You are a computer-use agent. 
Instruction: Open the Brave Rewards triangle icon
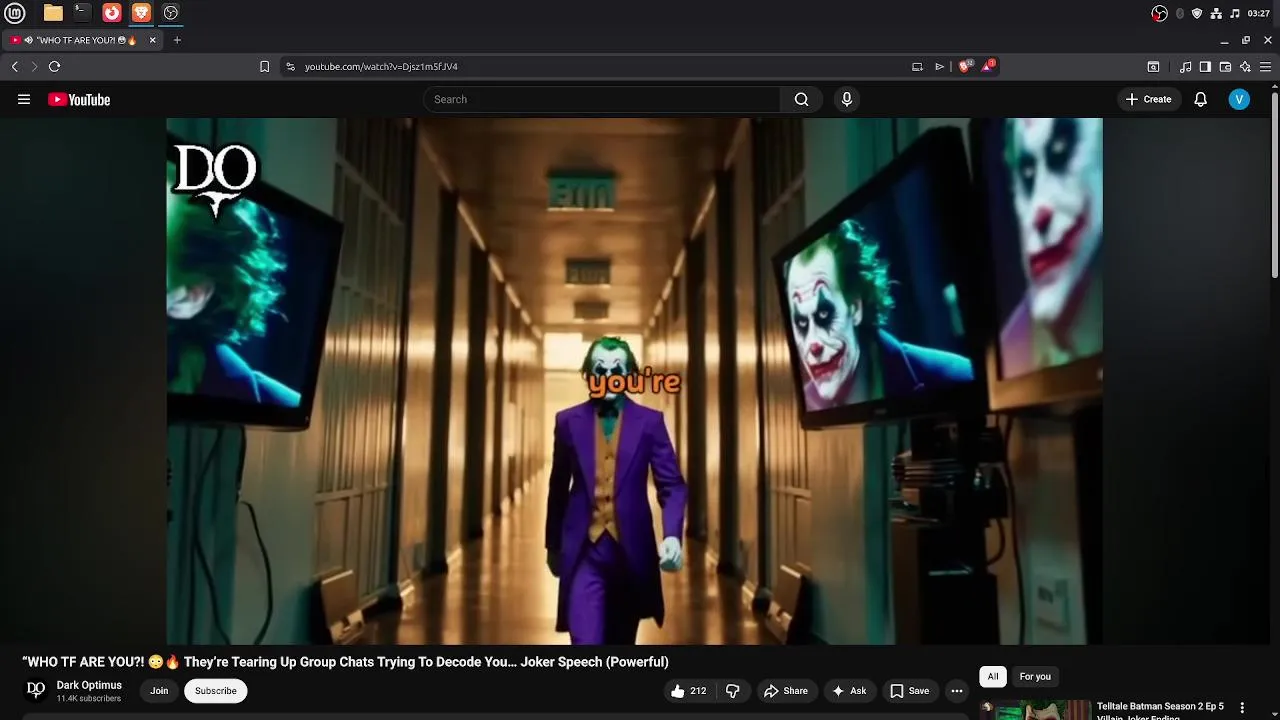coord(988,66)
